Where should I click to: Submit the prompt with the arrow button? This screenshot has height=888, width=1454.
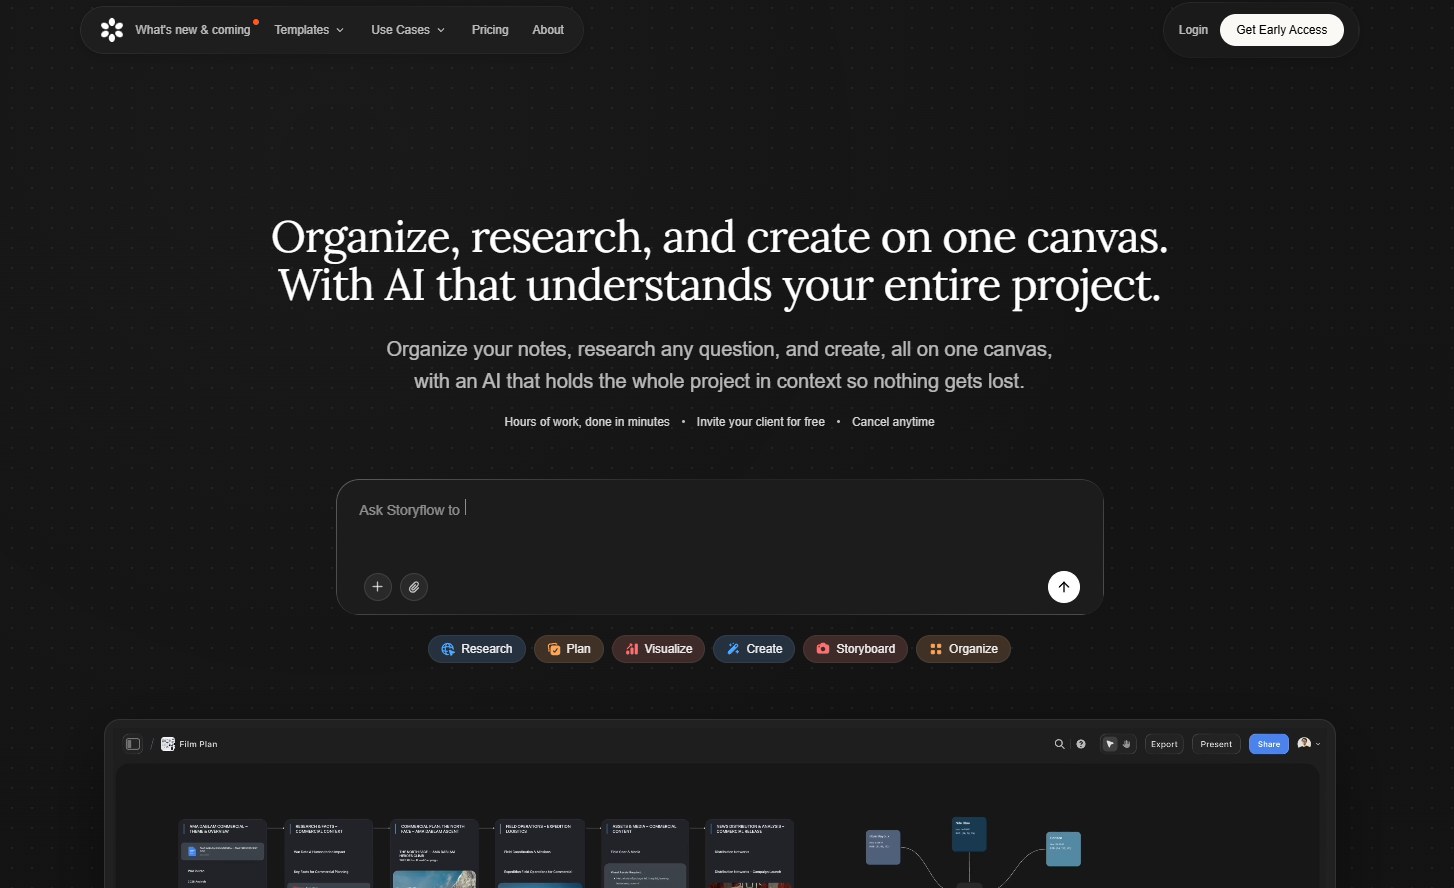tap(1064, 587)
